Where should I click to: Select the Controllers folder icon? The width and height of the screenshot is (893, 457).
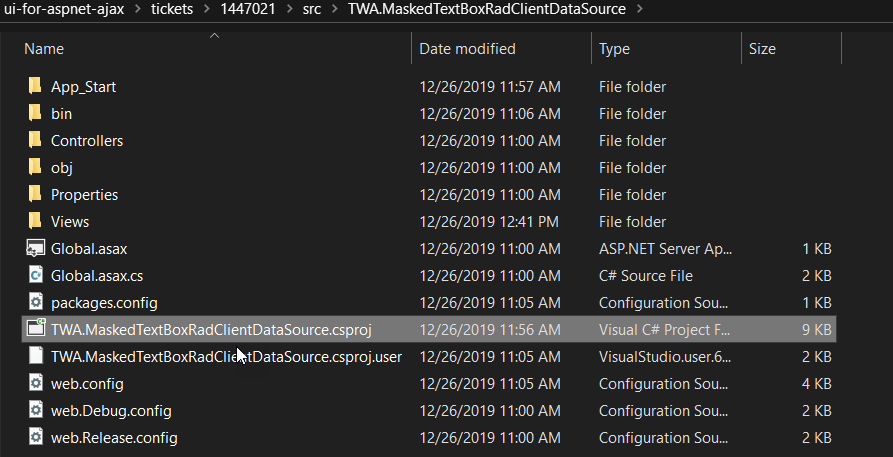point(35,141)
